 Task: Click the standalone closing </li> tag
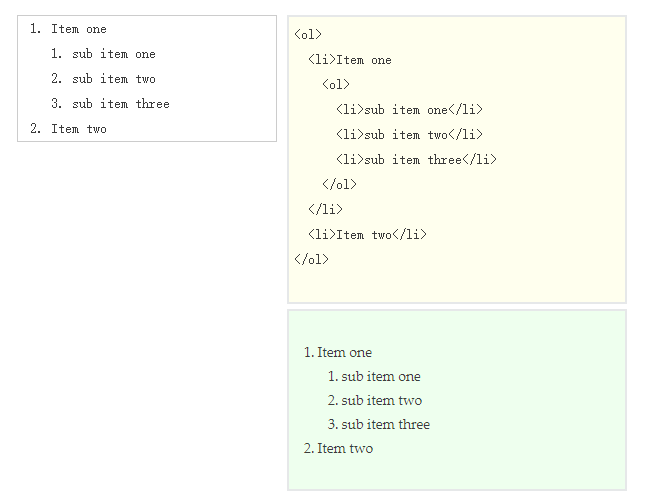pos(325,210)
